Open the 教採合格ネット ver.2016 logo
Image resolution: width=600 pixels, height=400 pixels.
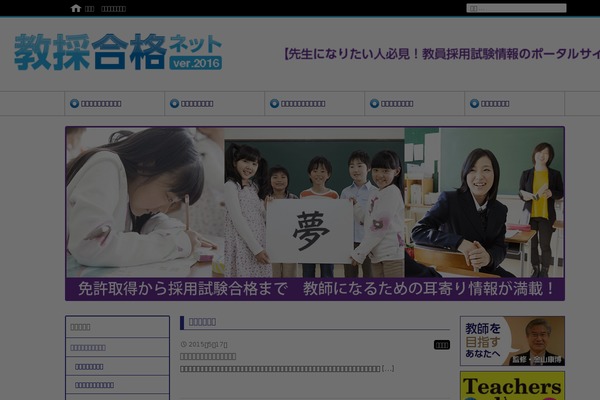[x=118, y=52]
